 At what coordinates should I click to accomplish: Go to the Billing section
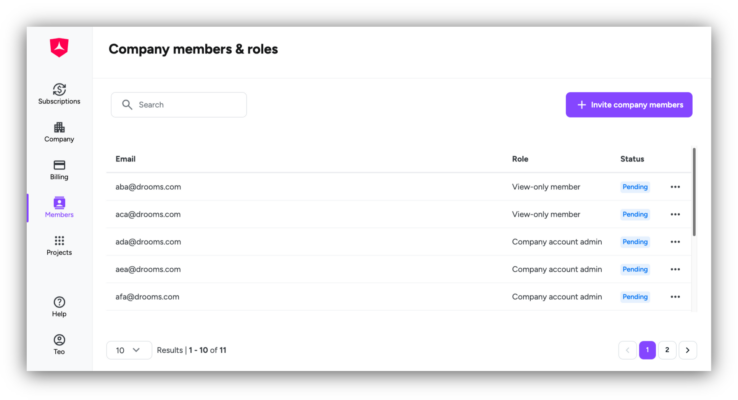tap(59, 169)
